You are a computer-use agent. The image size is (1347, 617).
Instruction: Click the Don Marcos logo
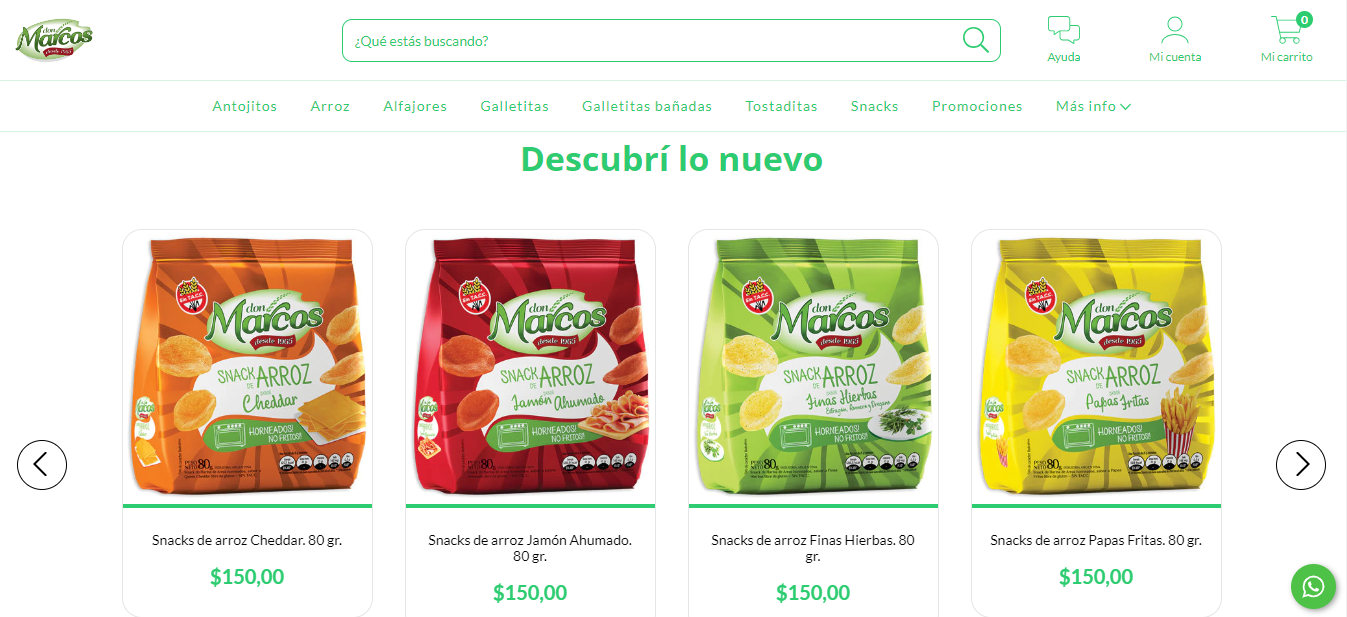[54, 40]
